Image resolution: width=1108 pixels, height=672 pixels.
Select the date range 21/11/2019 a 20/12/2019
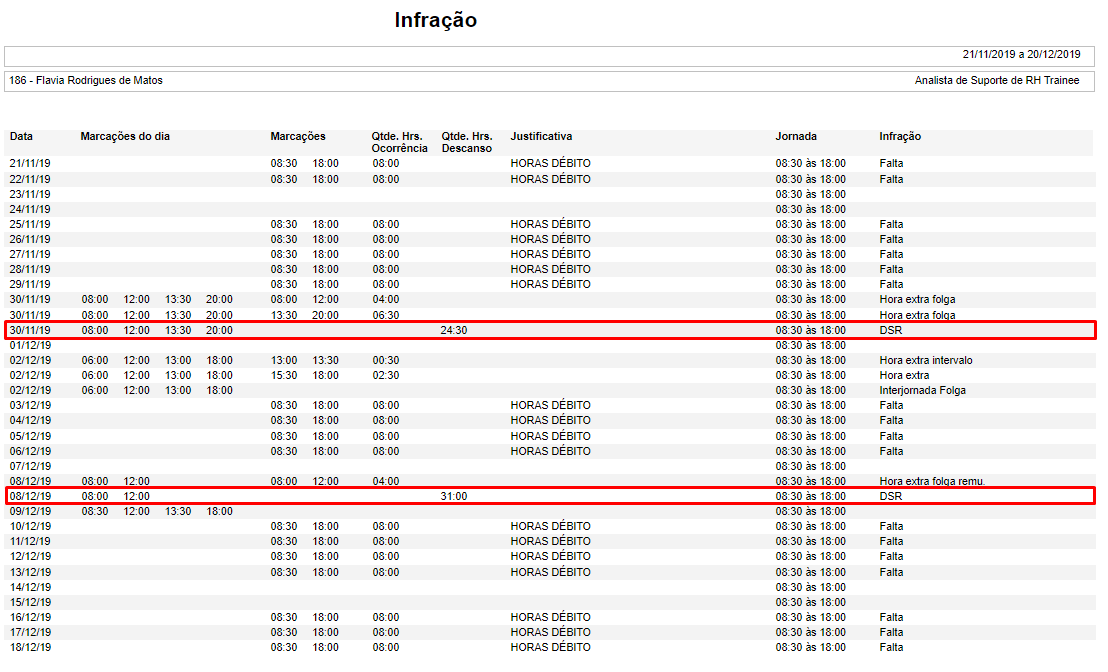point(1021,55)
